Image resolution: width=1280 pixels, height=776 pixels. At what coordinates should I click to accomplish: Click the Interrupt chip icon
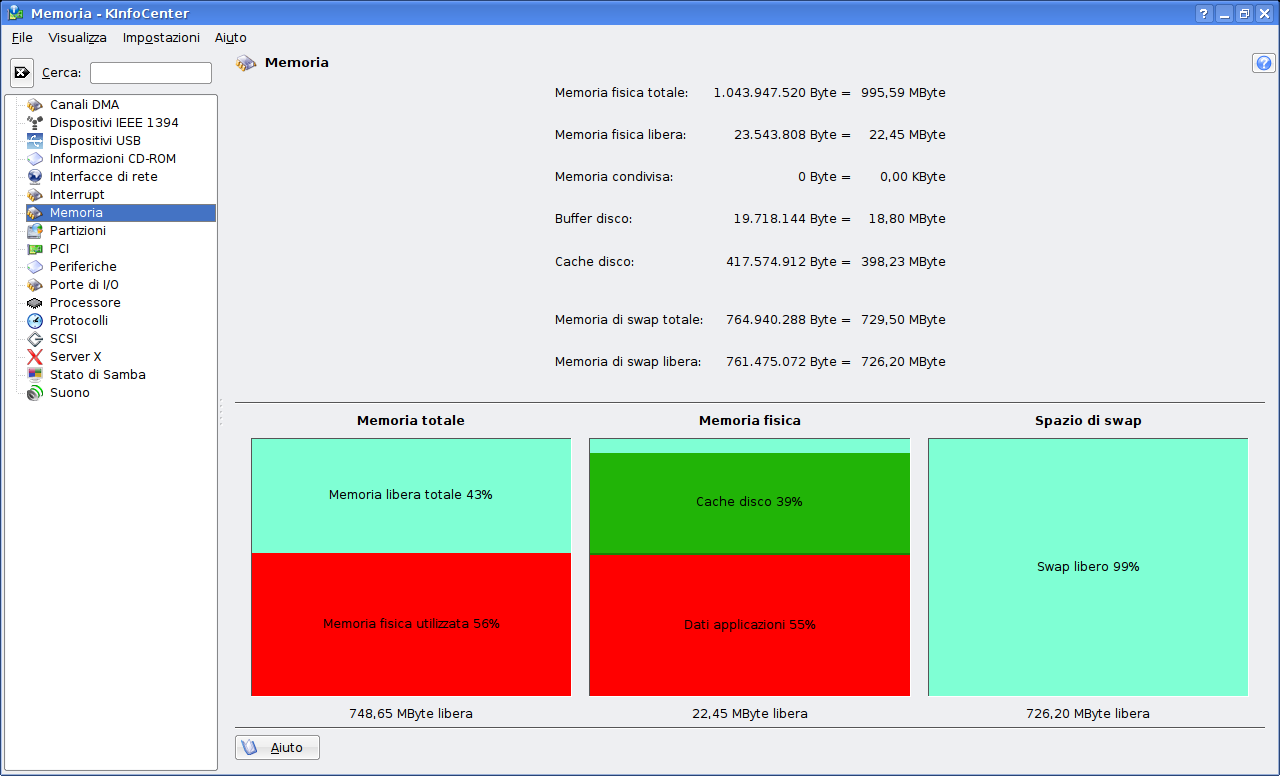35,195
